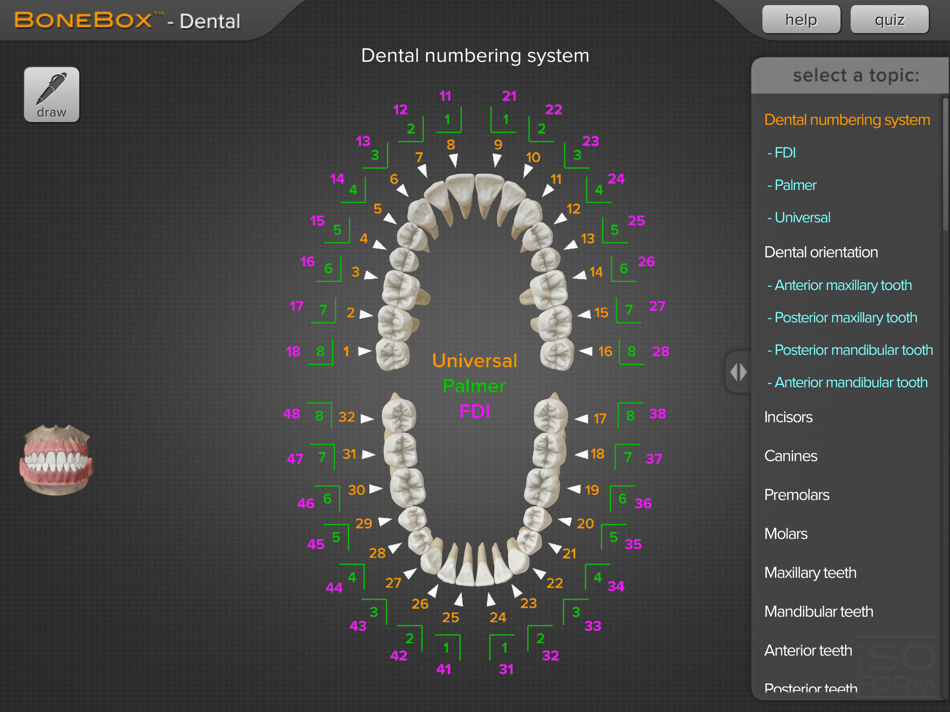Toggle the FDI numbering legend
The height and width of the screenshot is (712, 950).
click(x=474, y=411)
